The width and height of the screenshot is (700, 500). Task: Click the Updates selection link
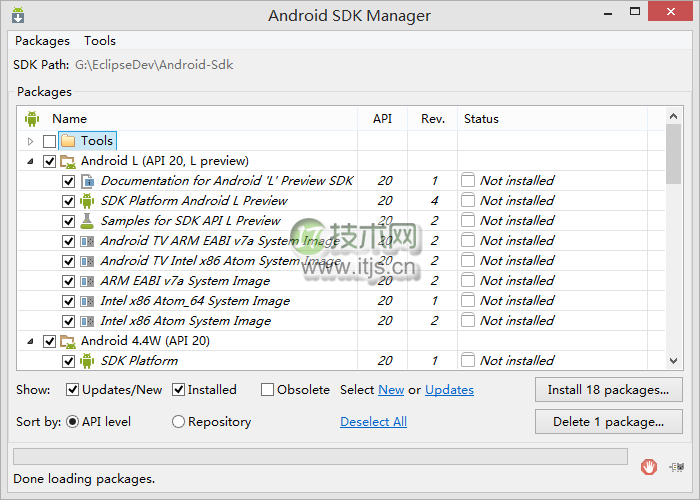click(x=449, y=390)
